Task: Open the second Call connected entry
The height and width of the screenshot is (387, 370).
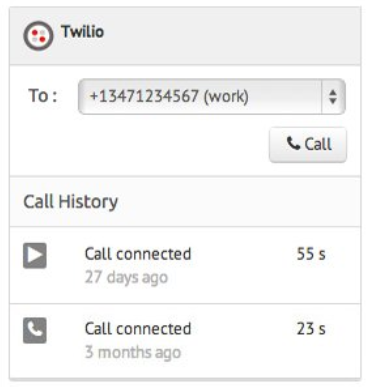Action: 138,329
